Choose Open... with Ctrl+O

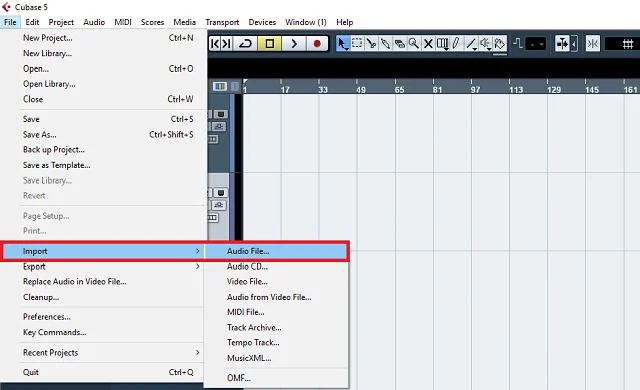[x=102, y=69]
